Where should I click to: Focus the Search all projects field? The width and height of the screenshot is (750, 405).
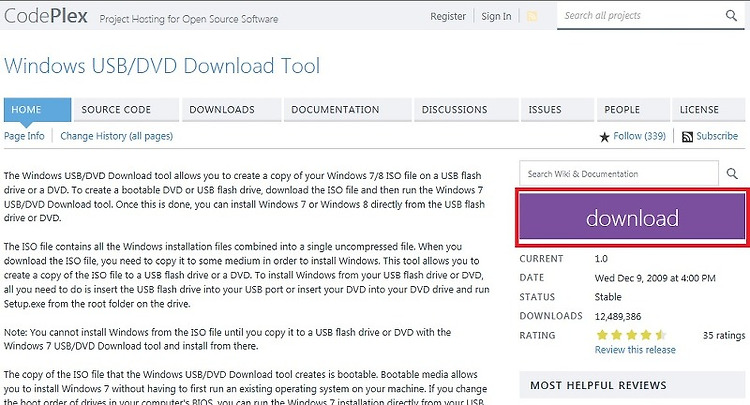coord(640,16)
